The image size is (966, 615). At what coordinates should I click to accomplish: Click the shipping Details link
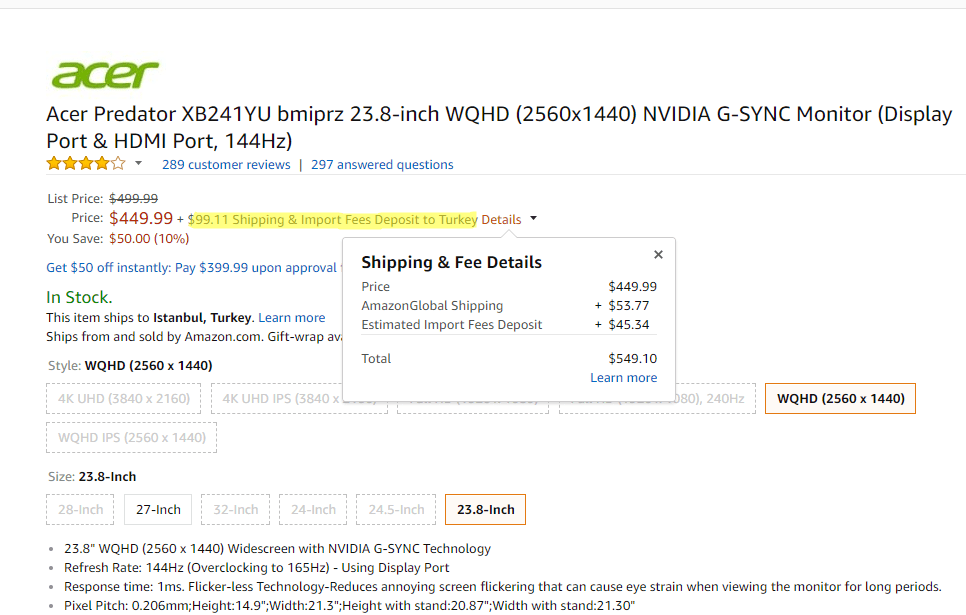[x=501, y=219]
